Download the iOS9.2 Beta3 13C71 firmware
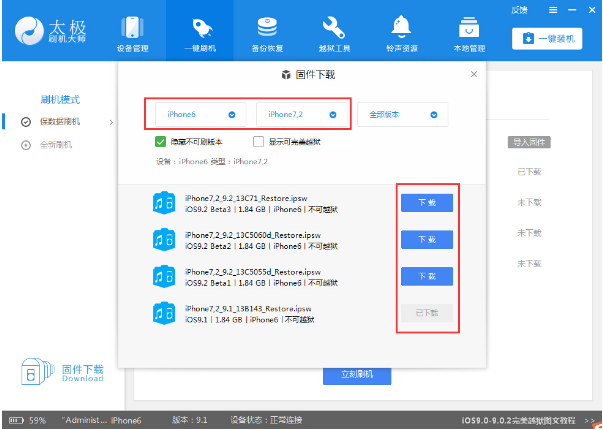603x430 pixels. click(427, 203)
